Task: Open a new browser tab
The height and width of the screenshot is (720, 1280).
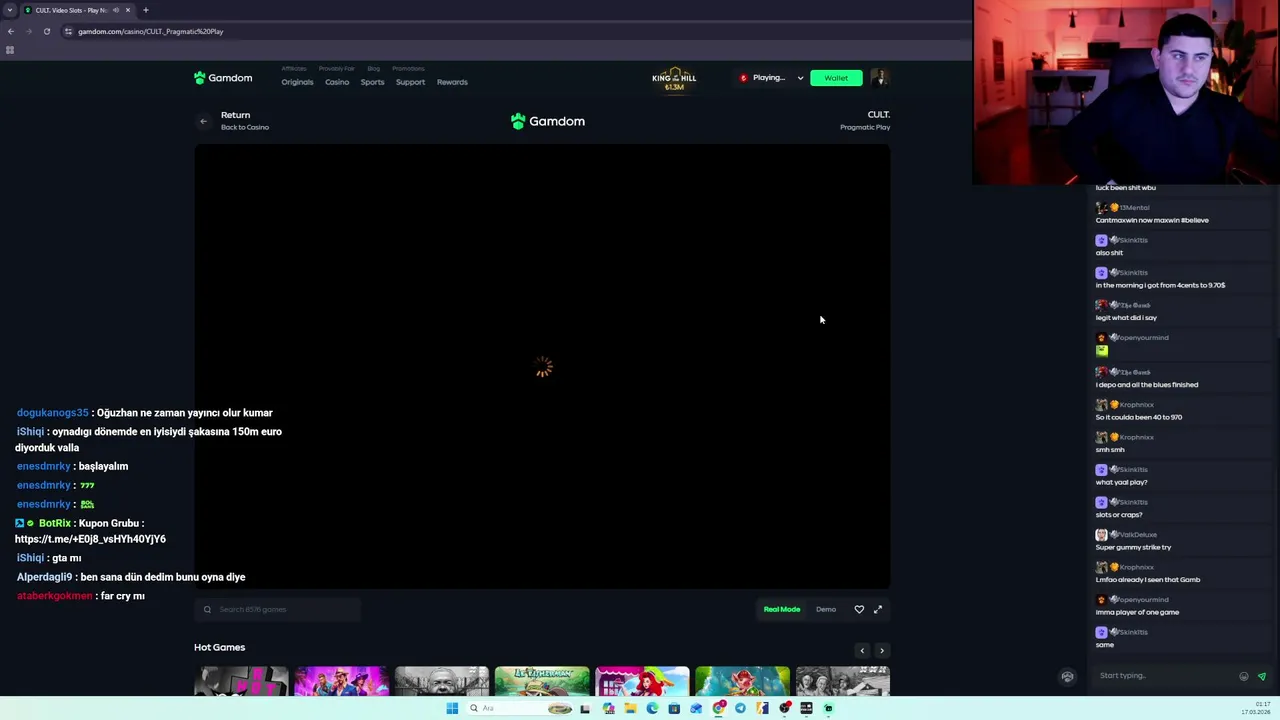Action: pyautogui.click(x=146, y=10)
